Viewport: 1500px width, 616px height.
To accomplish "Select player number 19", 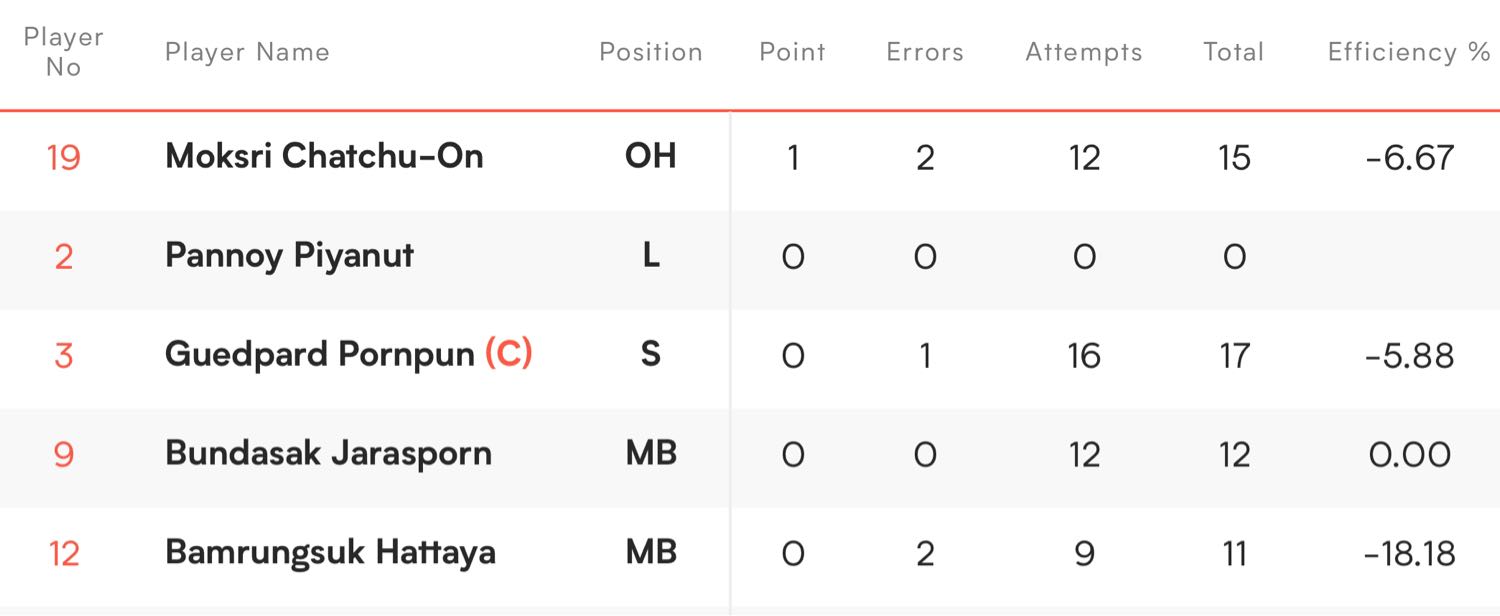I will [63, 157].
